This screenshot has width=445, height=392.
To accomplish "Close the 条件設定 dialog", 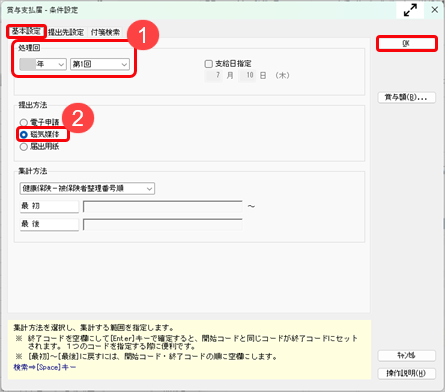I will point(435,10).
